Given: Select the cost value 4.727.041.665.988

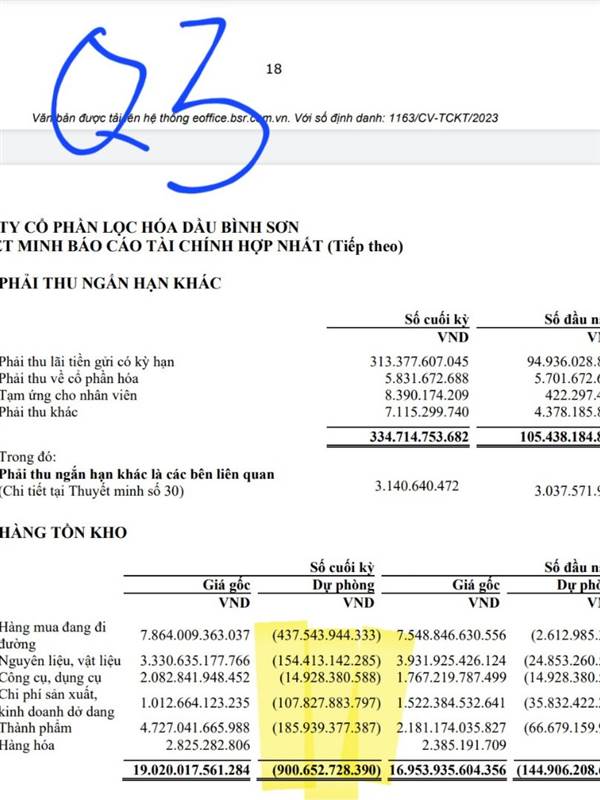Looking at the screenshot, I should [195, 728].
